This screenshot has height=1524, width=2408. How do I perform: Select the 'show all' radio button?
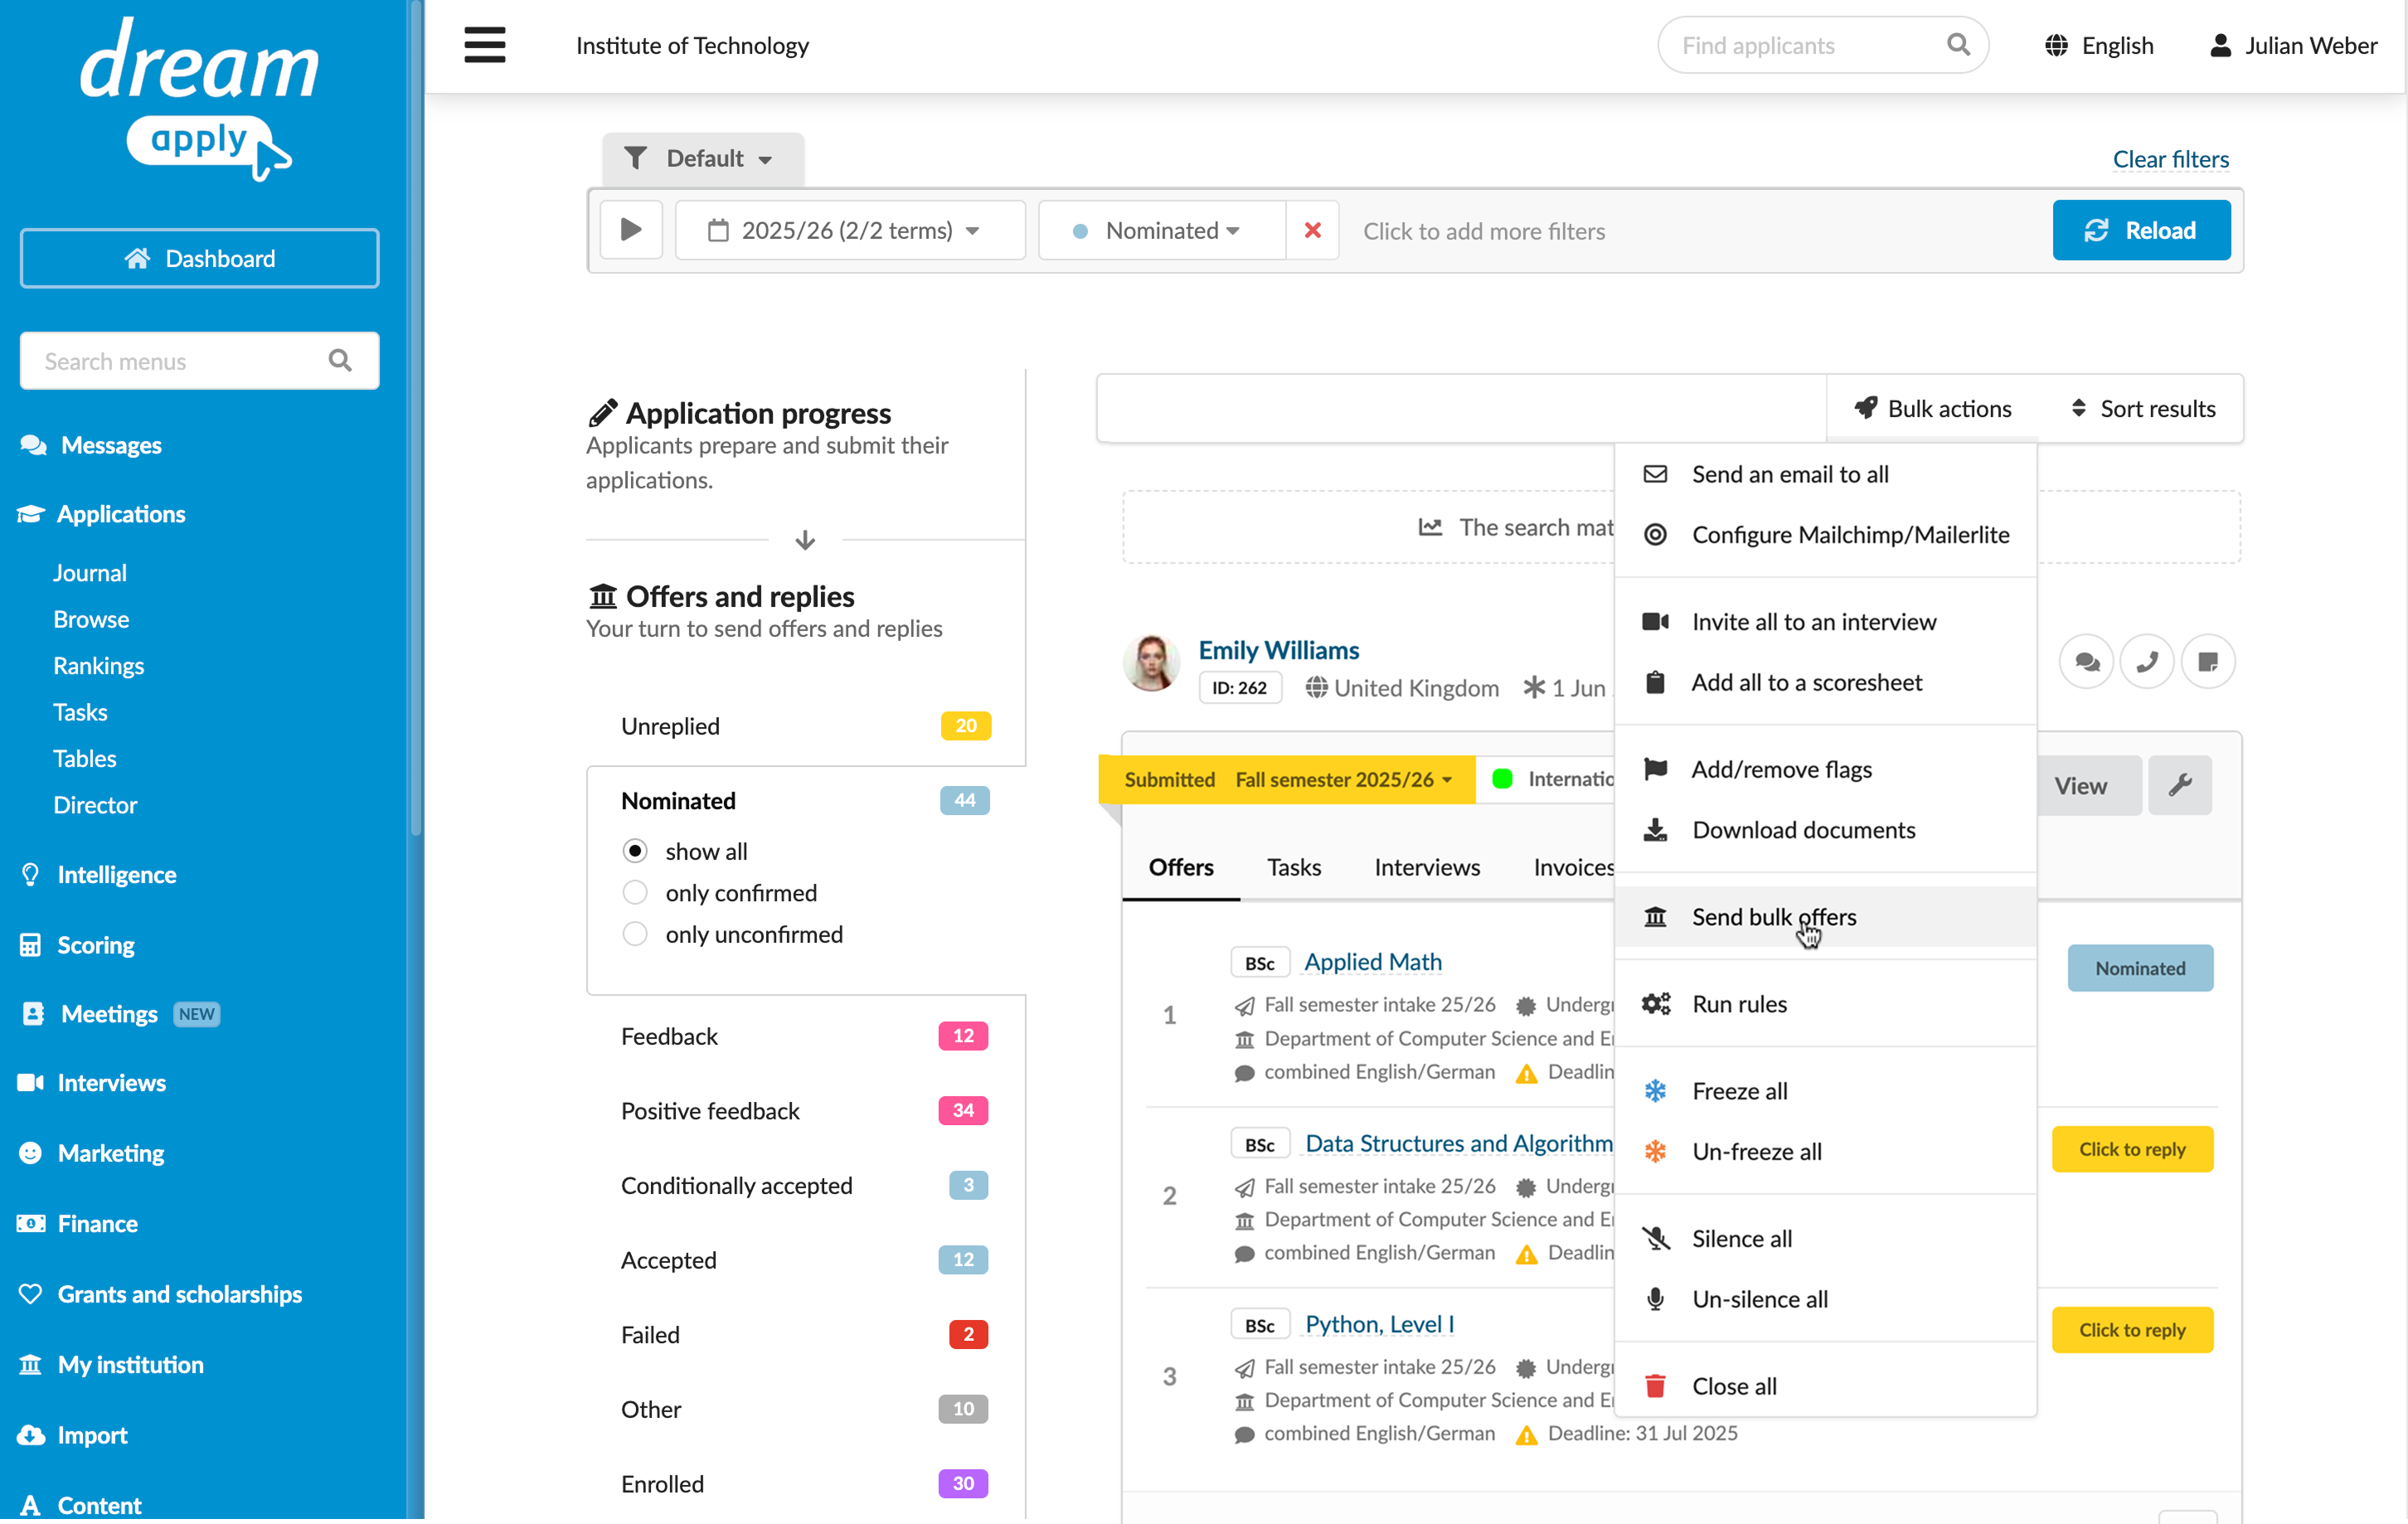tap(635, 851)
